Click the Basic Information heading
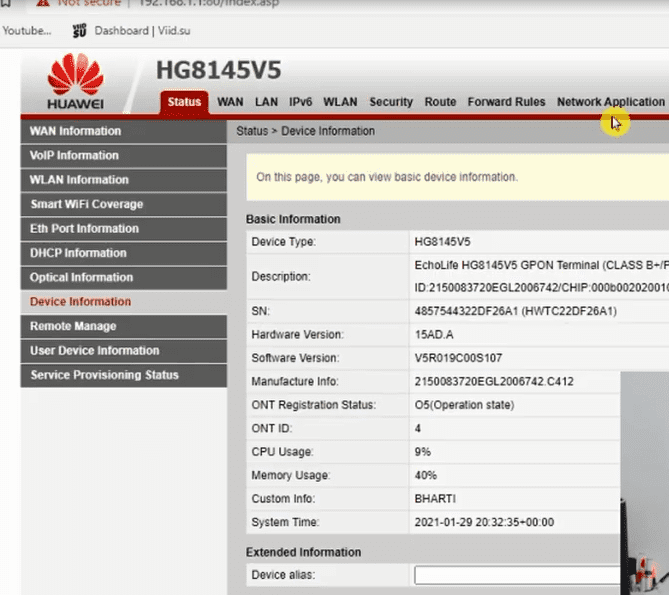This screenshot has height=595, width=669. (293, 219)
